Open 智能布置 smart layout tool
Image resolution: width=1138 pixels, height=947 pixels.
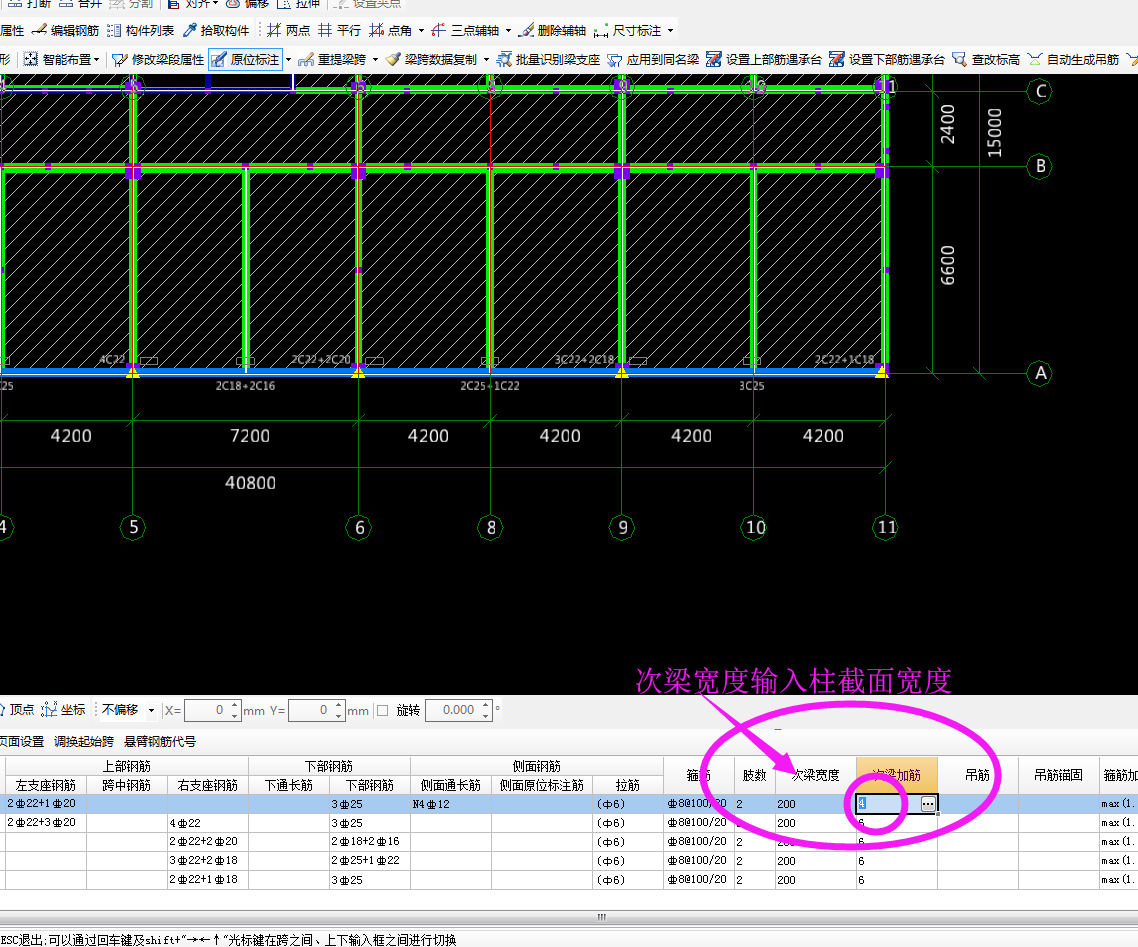(x=59, y=60)
